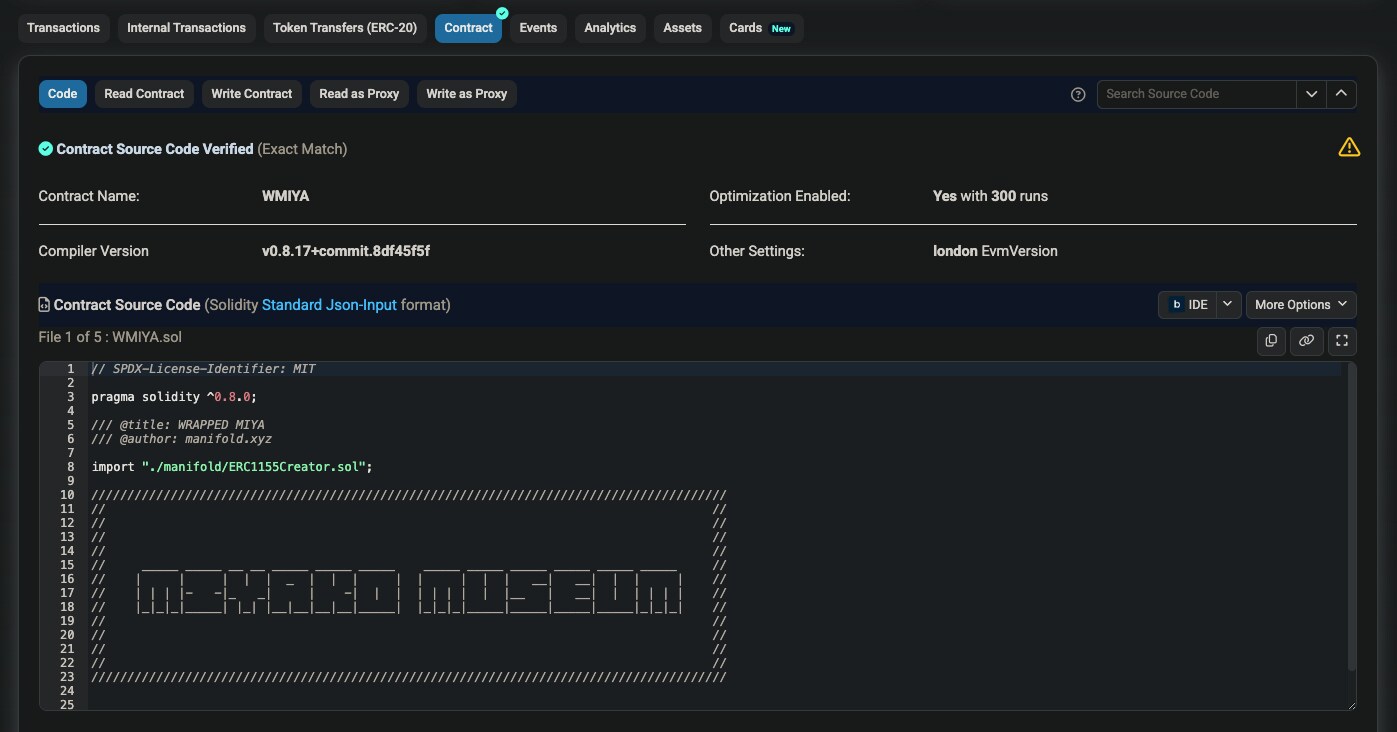Expand the IDE options dropdown arrow
Viewport: 1397px width, 732px height.
coord(1228,305)
